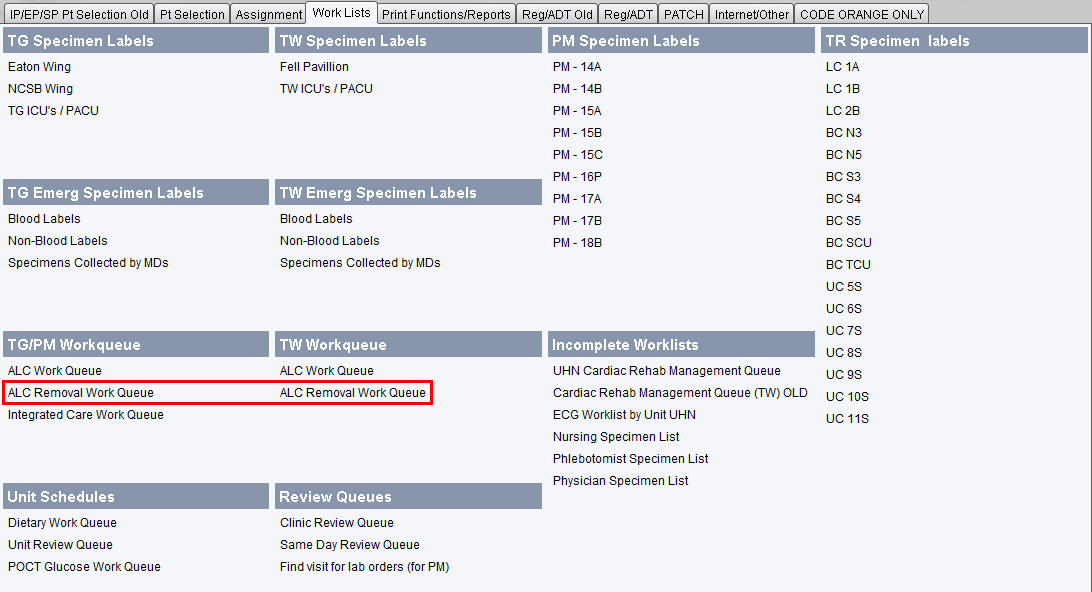Open ECG Worklist by Unit UHN
This screenshot has height=592, width=1092.
click(624, 415)
